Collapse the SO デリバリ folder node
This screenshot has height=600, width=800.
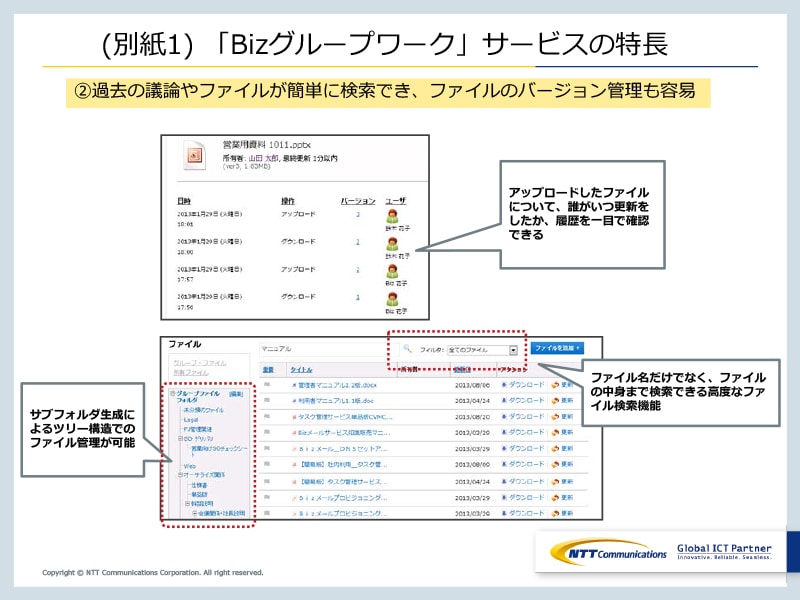(x=180, y=438)
